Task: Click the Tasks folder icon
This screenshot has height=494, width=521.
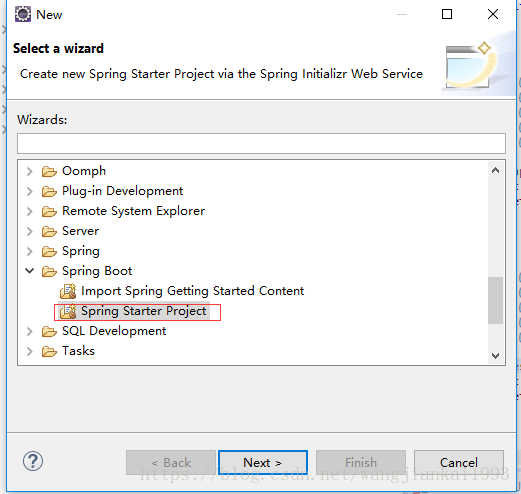Action: click(49, 351)
